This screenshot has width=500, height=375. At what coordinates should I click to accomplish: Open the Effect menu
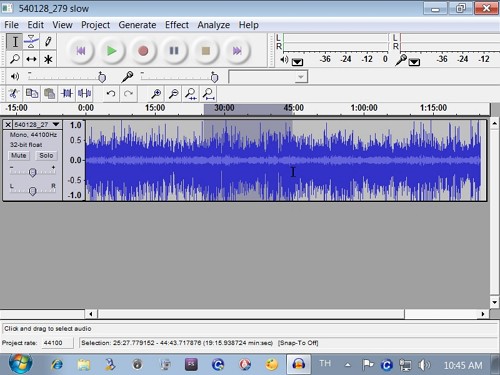click(177, 25)
